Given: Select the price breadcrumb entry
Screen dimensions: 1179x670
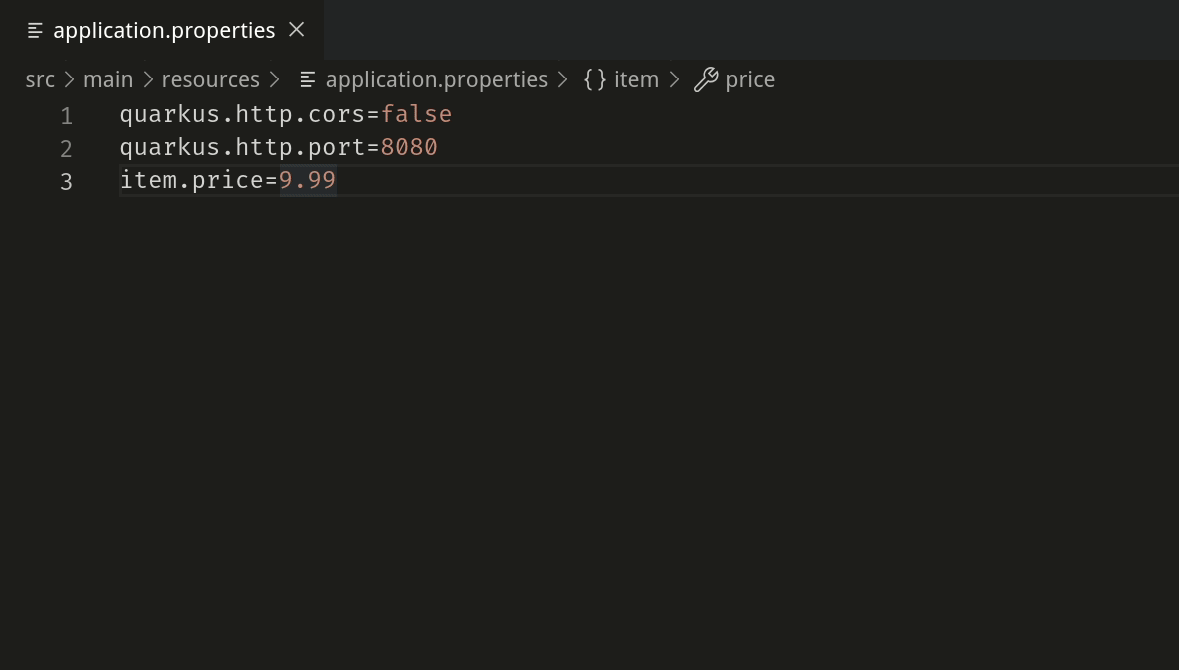Looking at the screenshot, I should click(750, 80).
